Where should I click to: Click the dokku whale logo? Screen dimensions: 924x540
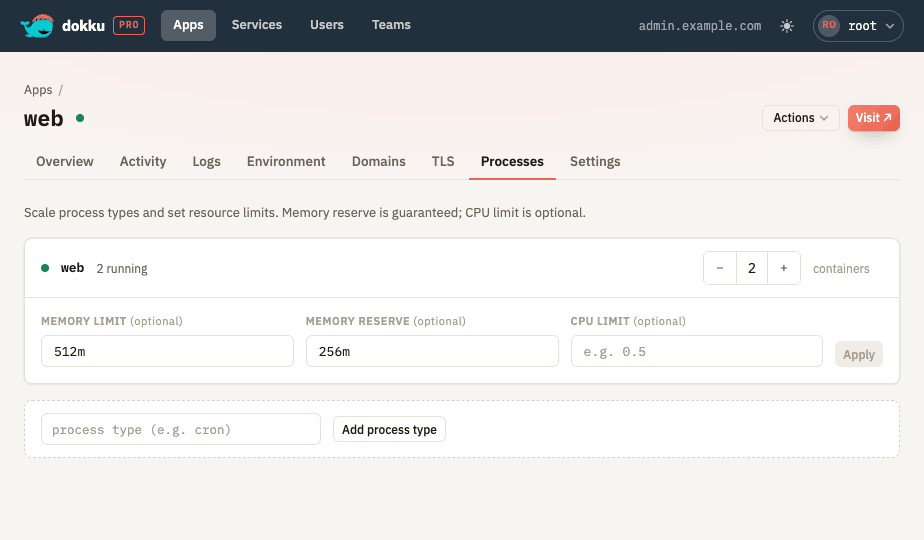pos(37,25)
